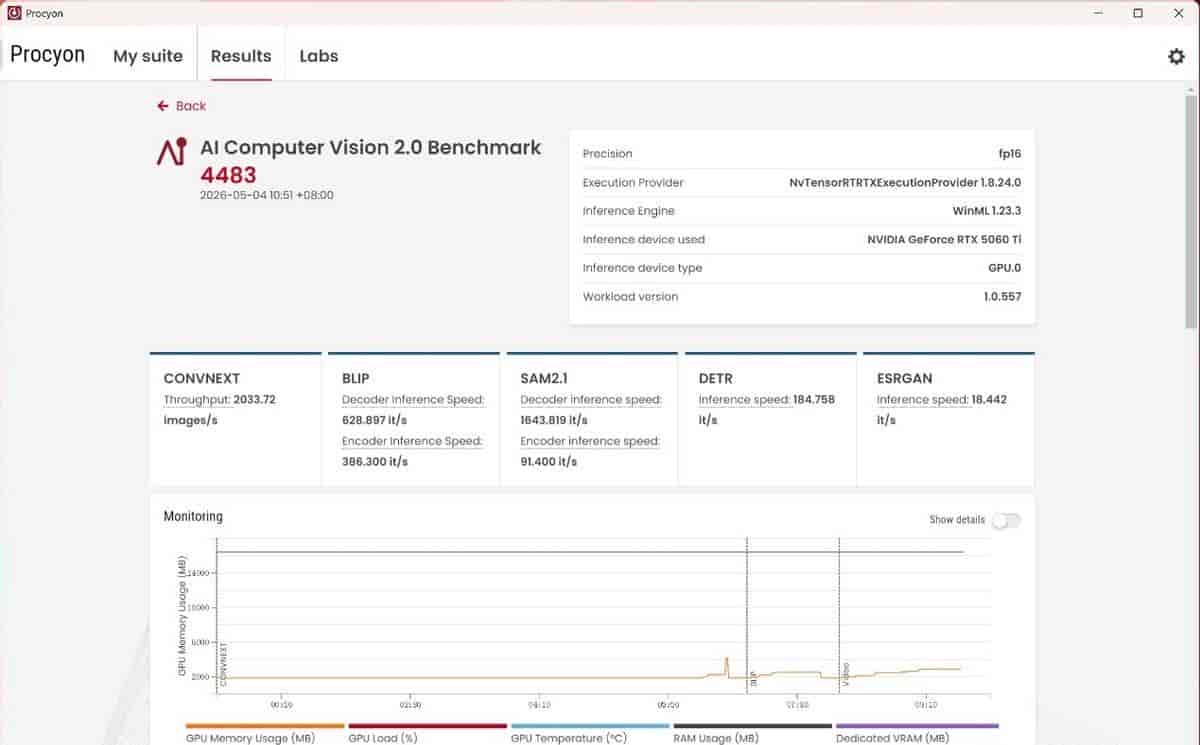Click the CONVNEXT marker in chart
The image size is (1200, 745).
(x=223, y=663)
